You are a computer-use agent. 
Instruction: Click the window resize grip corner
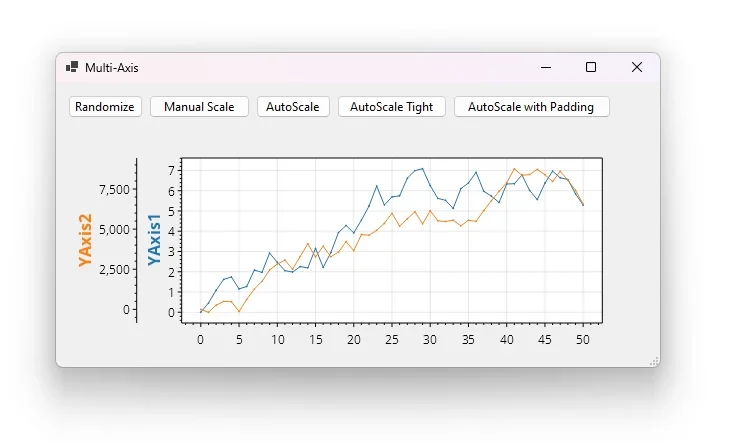654,362
